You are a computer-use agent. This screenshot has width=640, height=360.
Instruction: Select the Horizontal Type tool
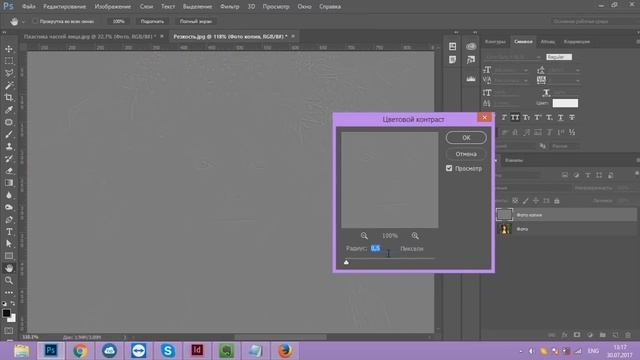[x=9, y=232]
